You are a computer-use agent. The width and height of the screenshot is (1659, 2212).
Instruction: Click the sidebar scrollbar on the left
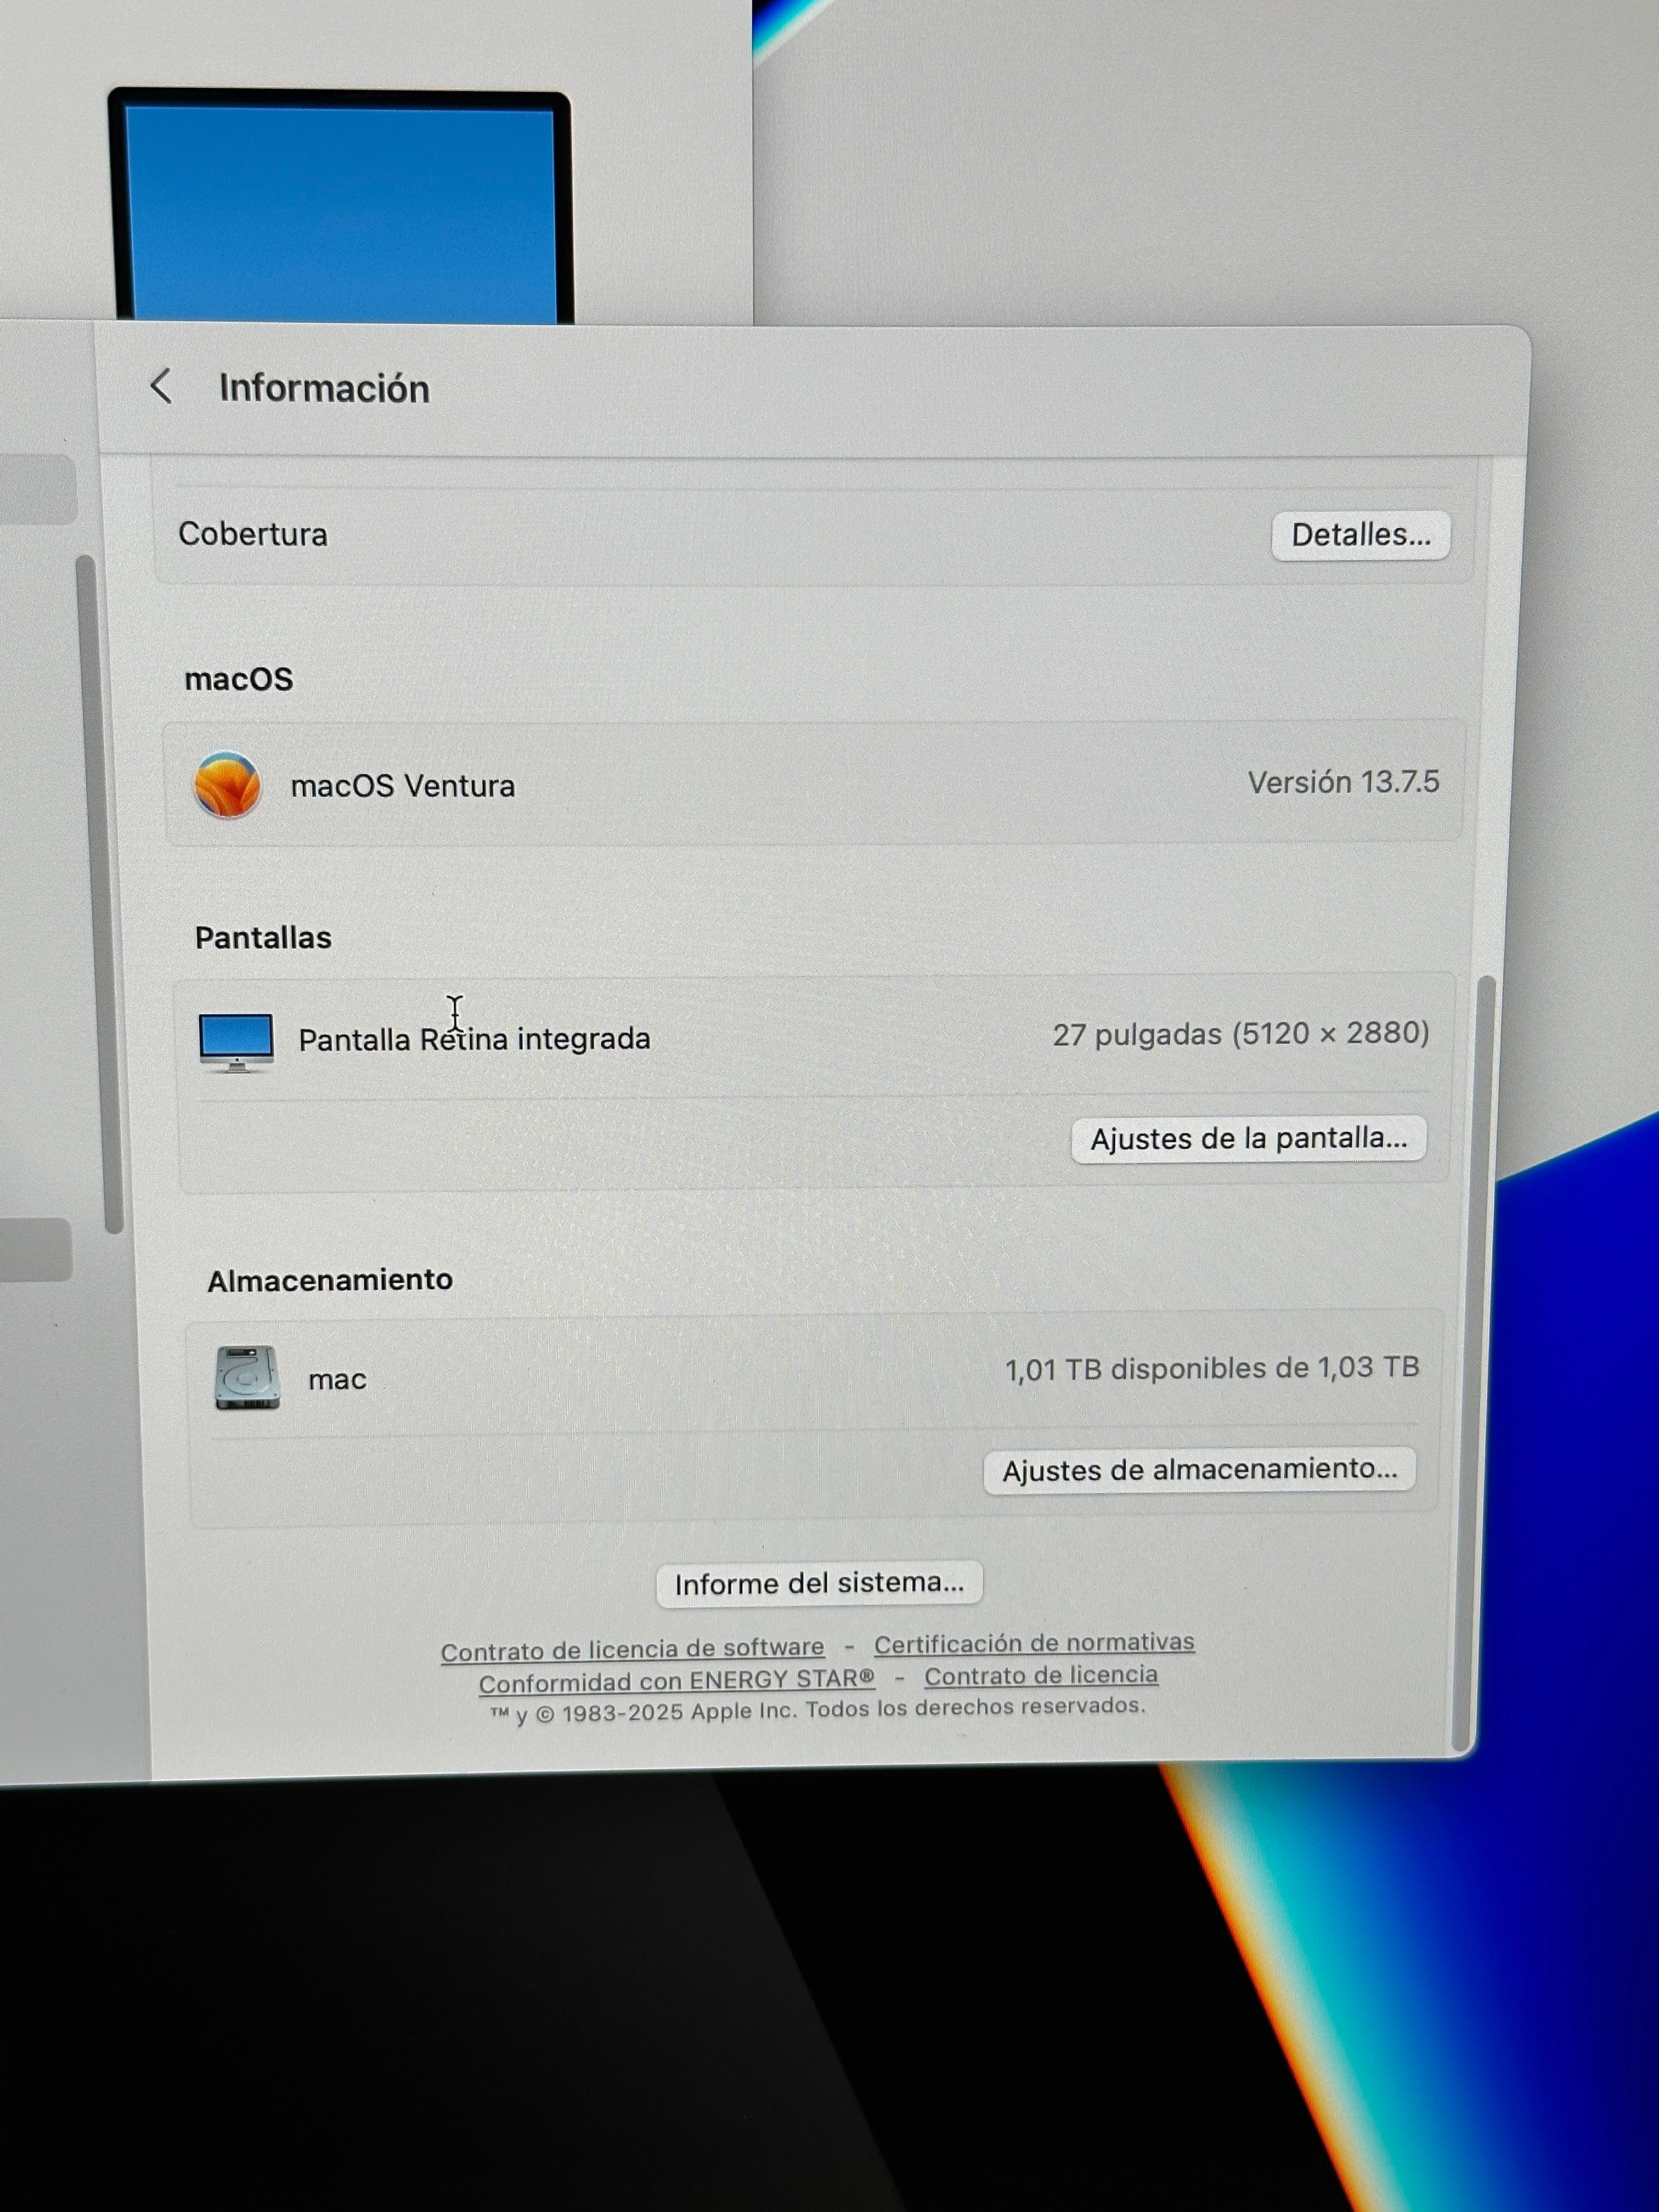click(x=100, y=893)
